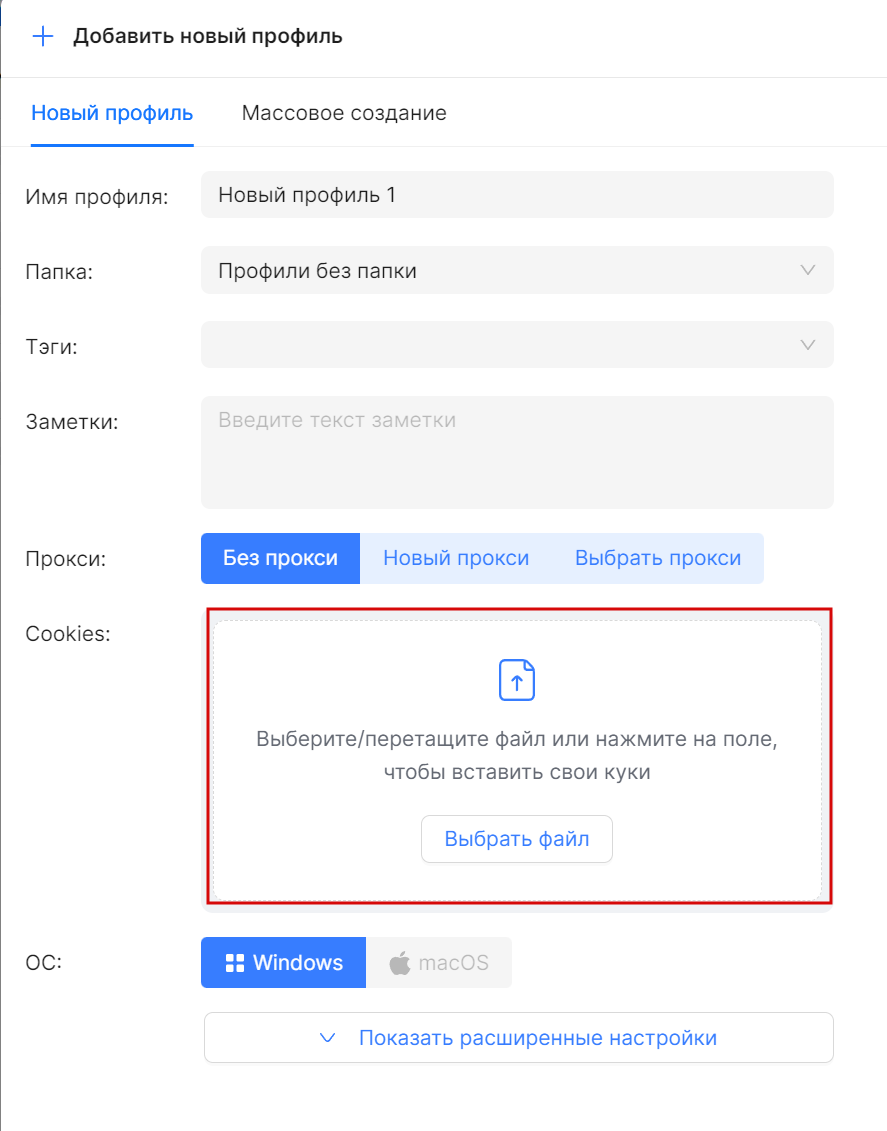This screenshot has width=887, height=1131.
Task: Click the Windows logo icon
Action: coord(235,963)
